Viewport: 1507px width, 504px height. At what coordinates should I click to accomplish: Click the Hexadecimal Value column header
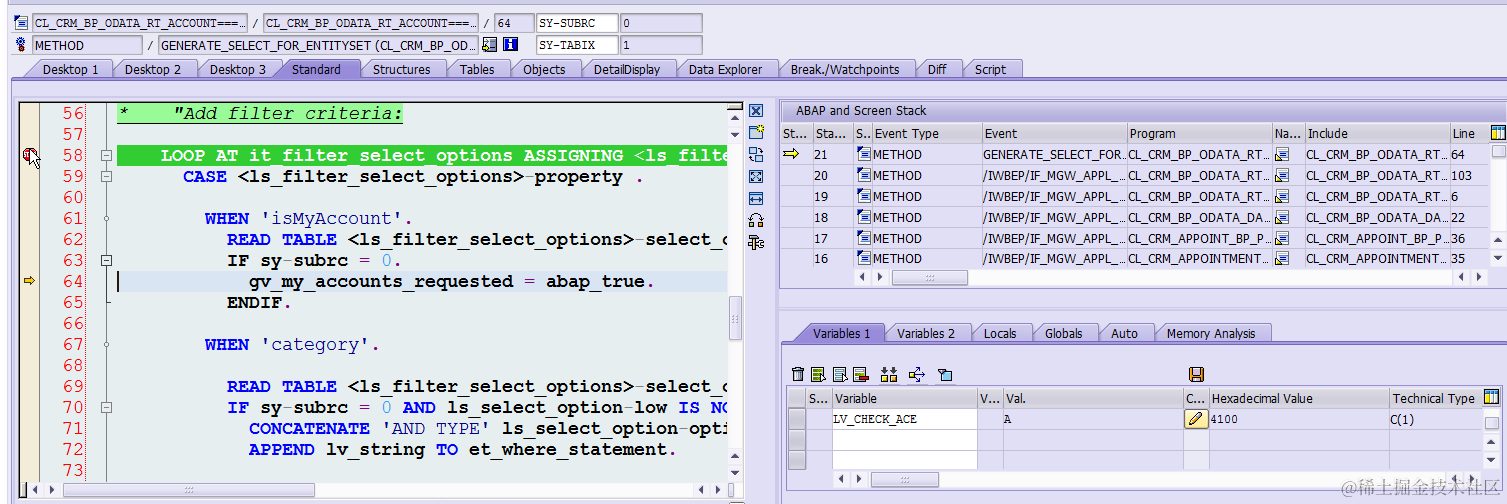[1298, 398]
